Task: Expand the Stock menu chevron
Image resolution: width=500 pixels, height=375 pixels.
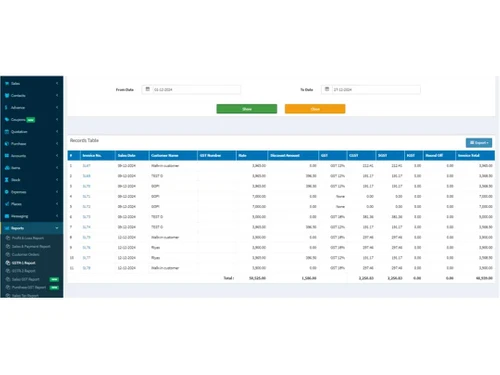Action: (57, 180)
